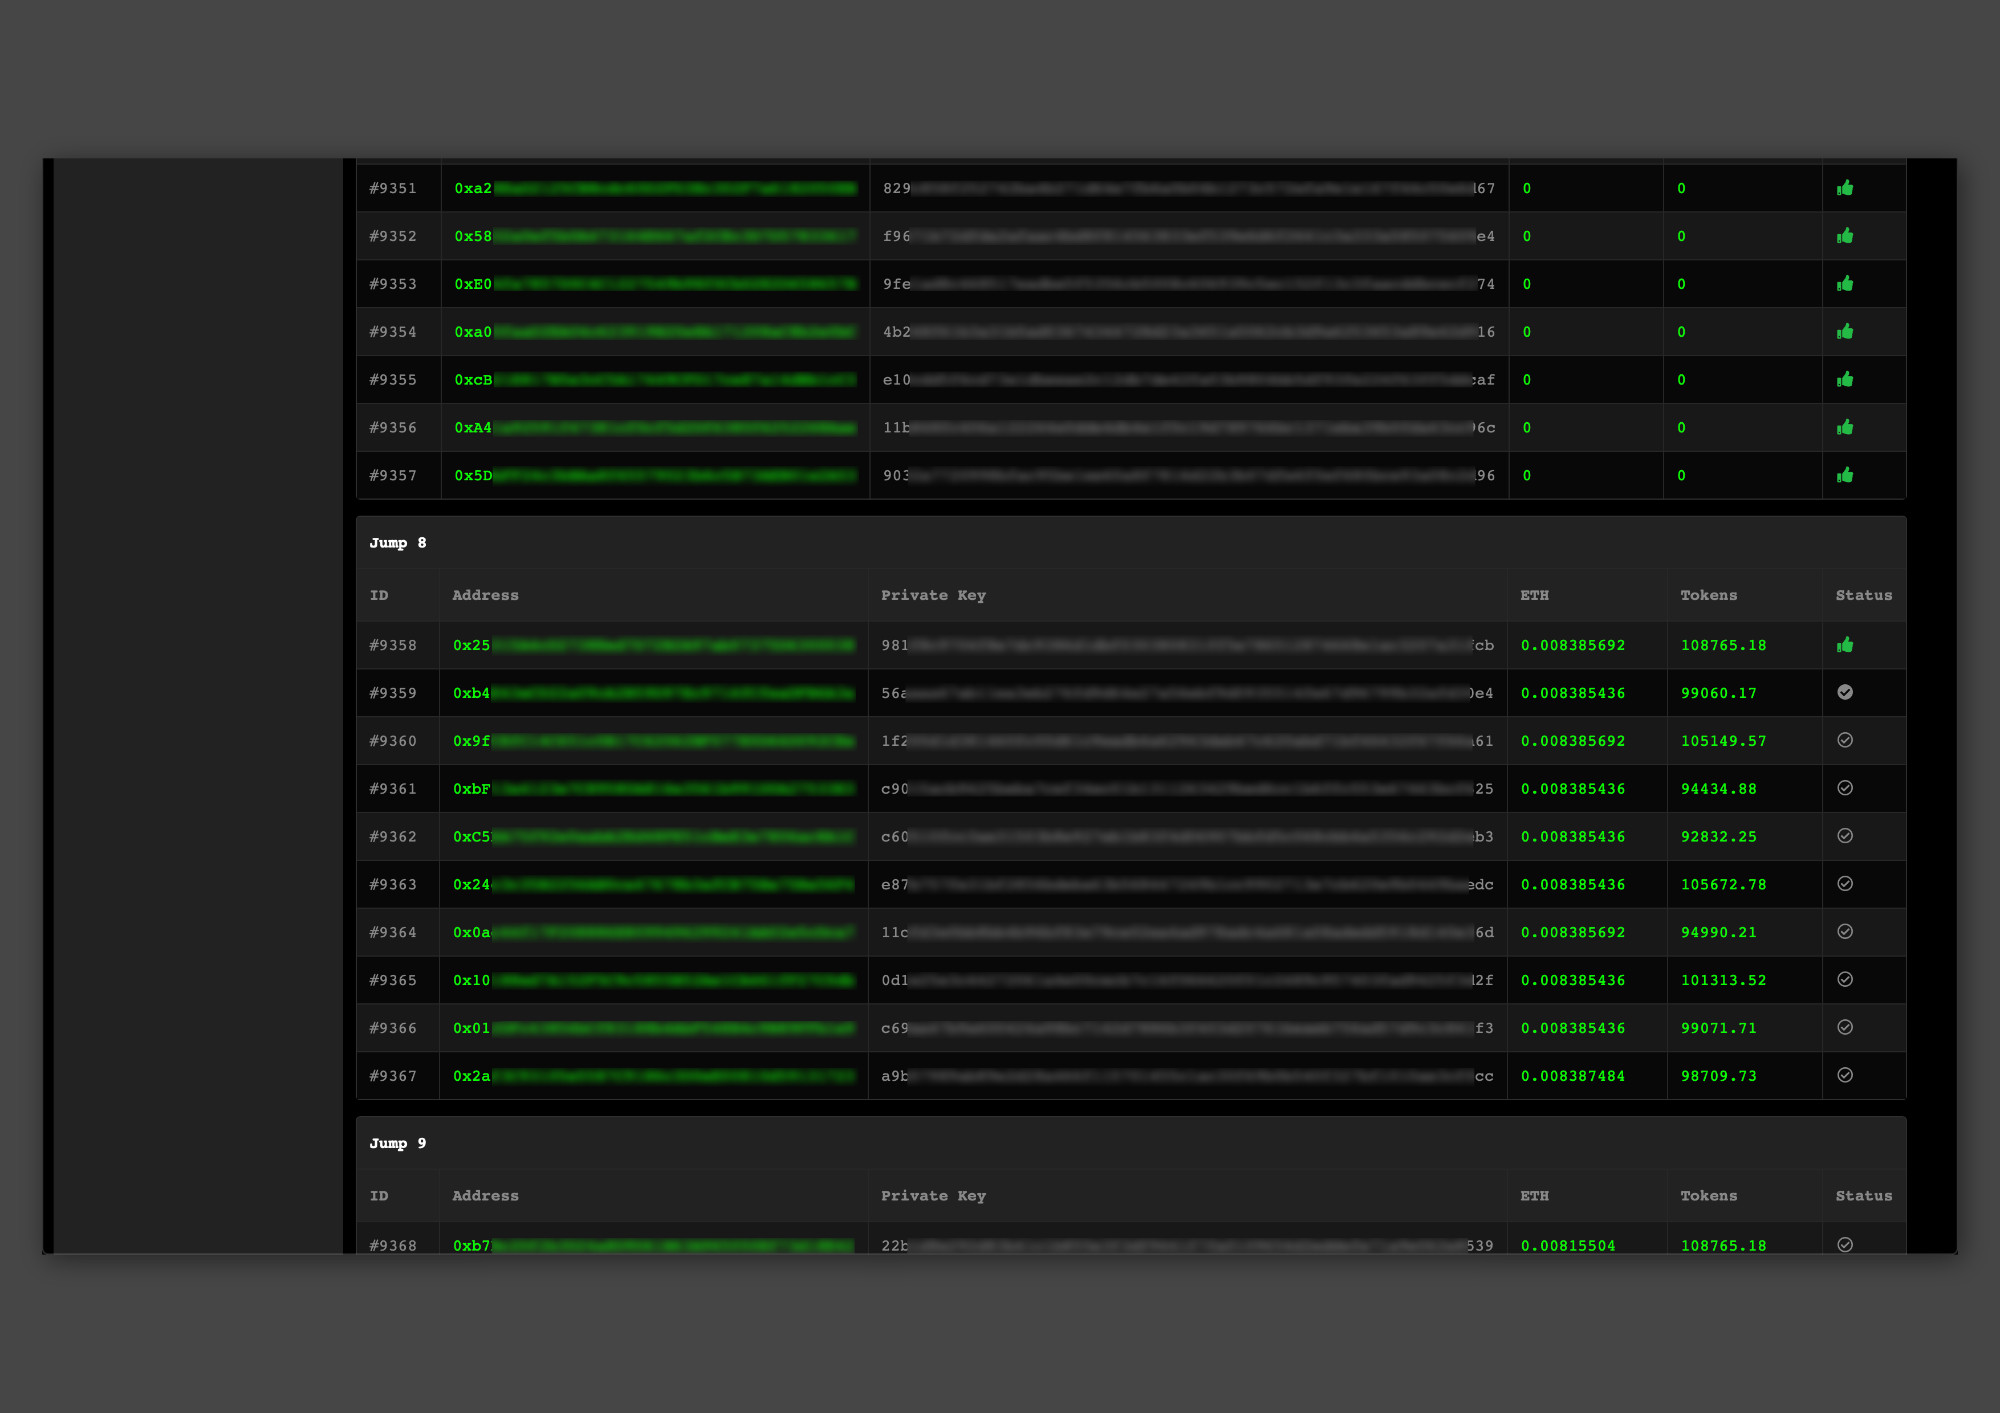Image resolution: width=2000 pixels, height=1413 pixels.
Task: Click thumbs-up status icon for row #9355
Action: (1845, 379)
